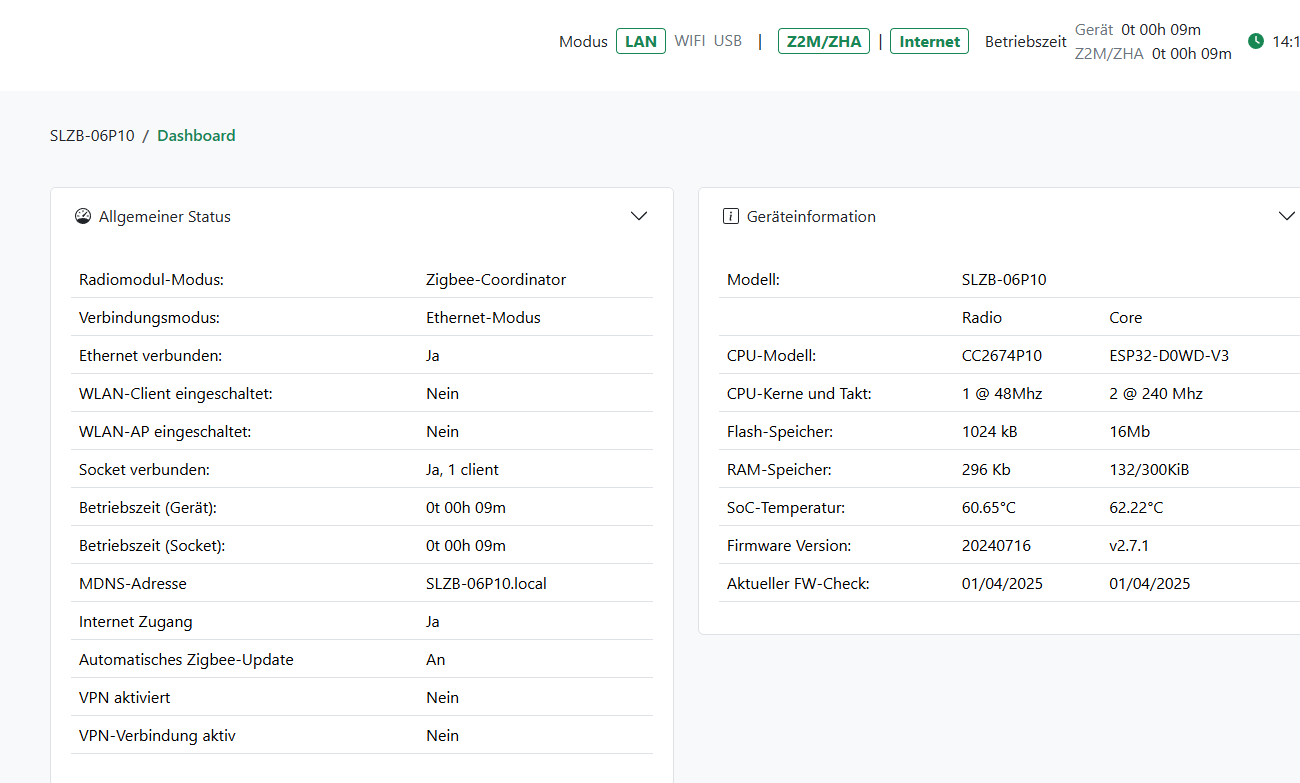Viewport: 1300px width, 783px height.
Task: Click the CC2674P10 radio CPU value
Action: tap(1001, 356)
